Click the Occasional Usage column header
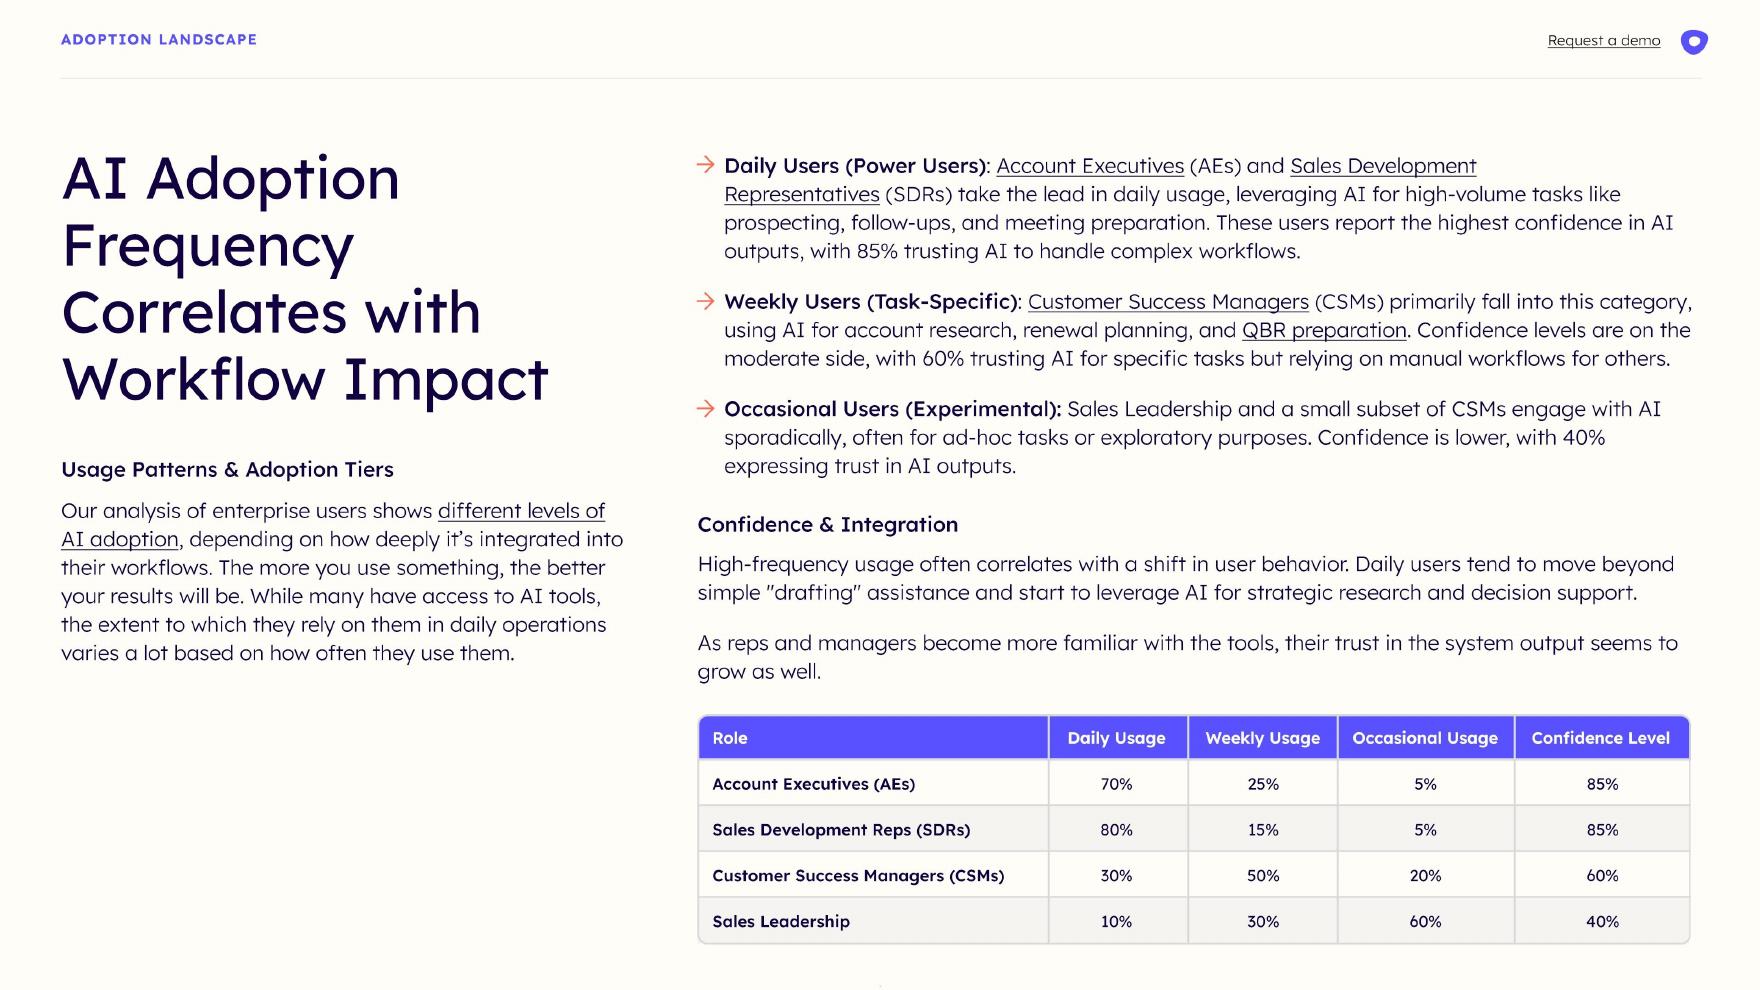This screenshot has height=990, width=1760. click(1425, 738)
